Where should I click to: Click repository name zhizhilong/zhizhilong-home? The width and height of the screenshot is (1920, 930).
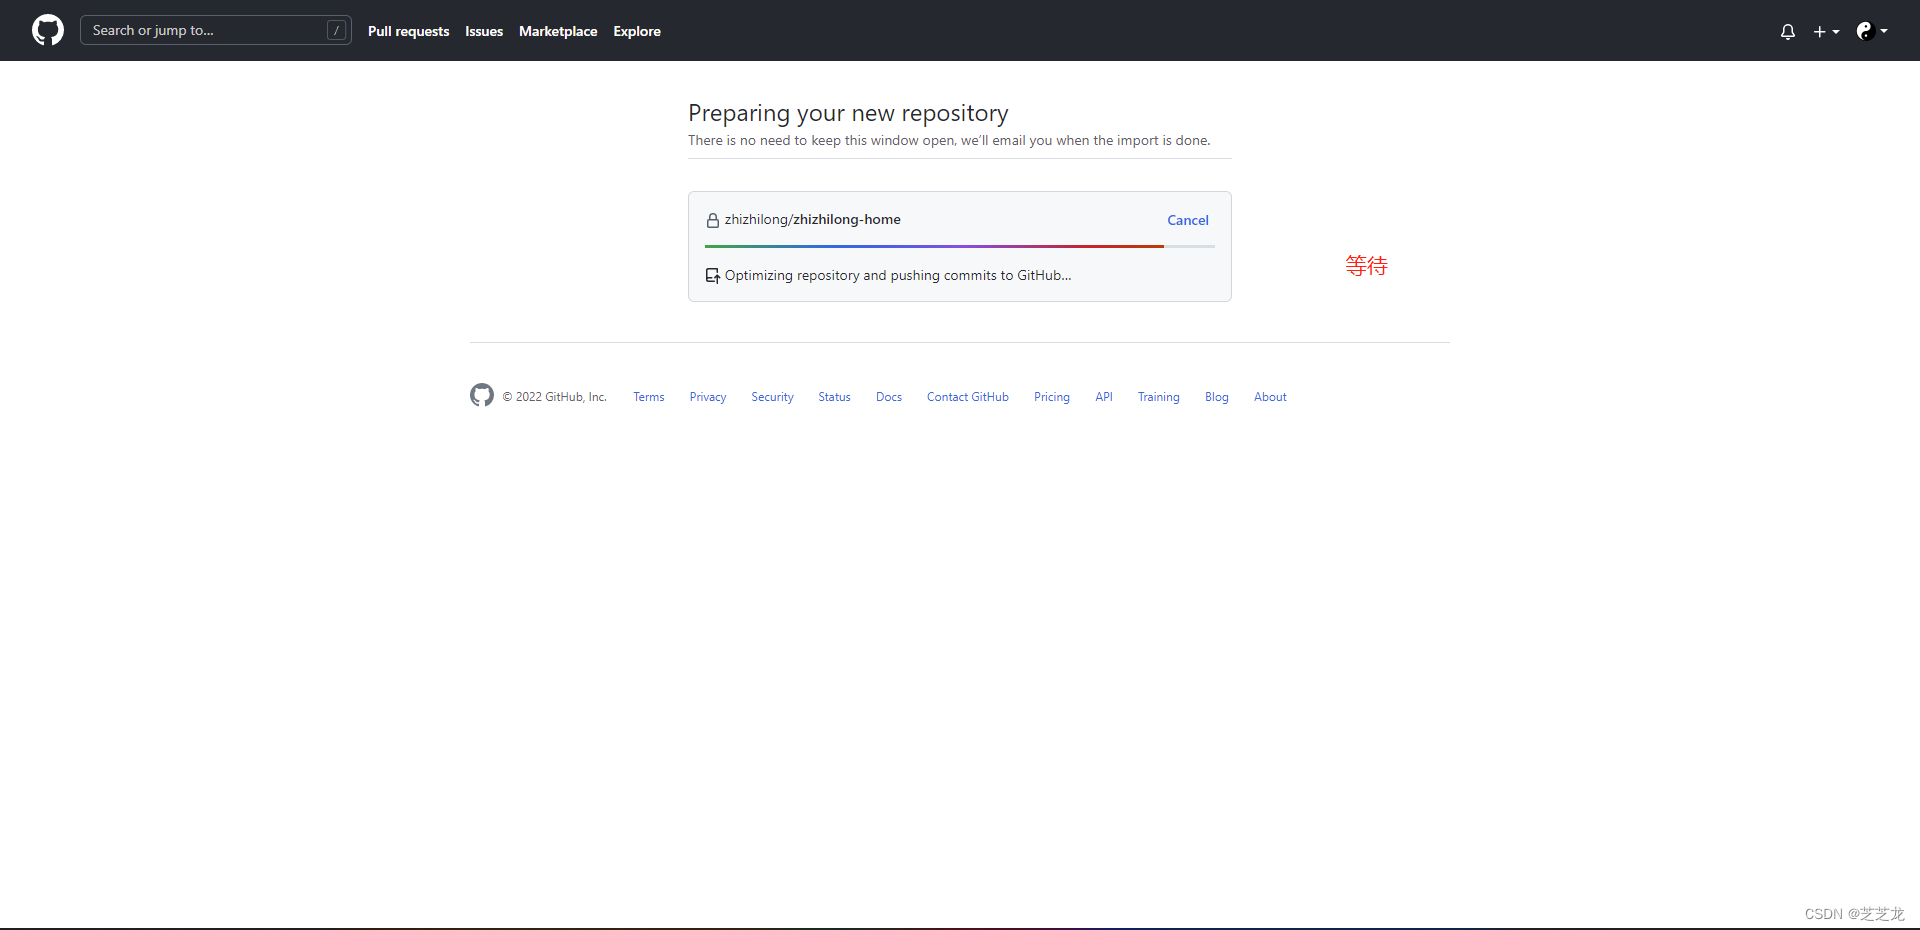tap(813, 219)
